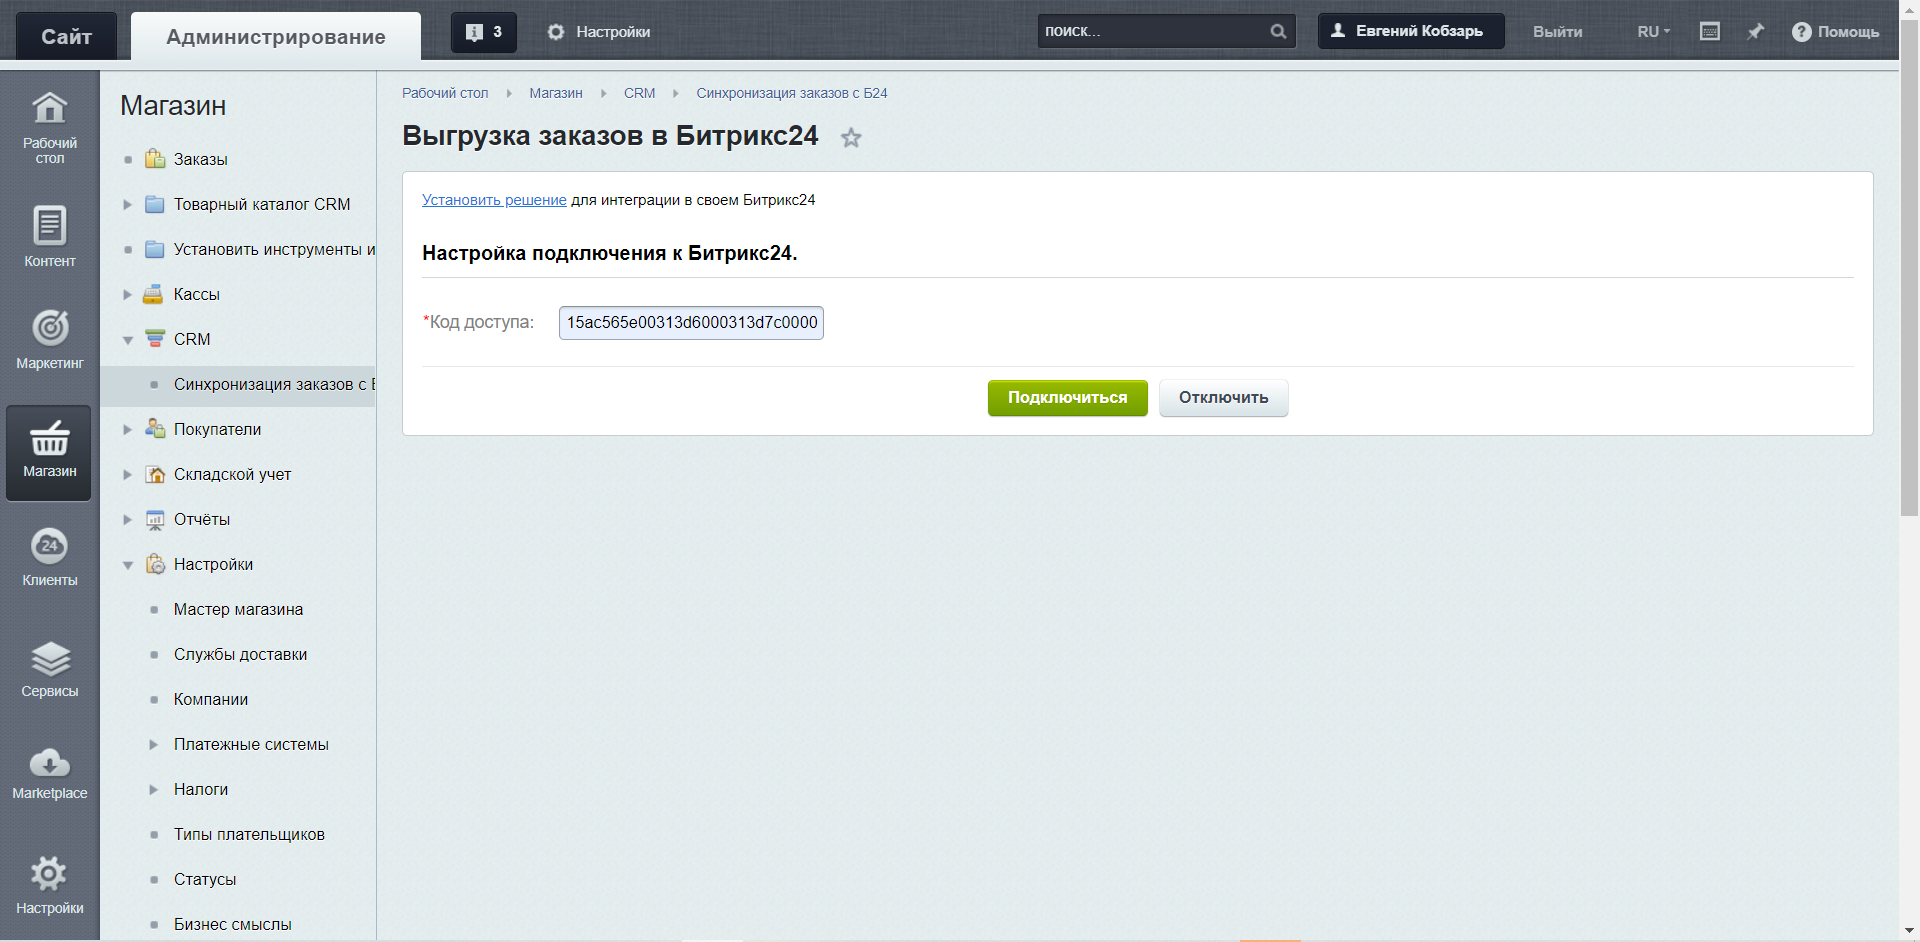Click the Заказы folder icon
Image resolution: width=1920 pixels, height=942 pixels.
point(154,159)
